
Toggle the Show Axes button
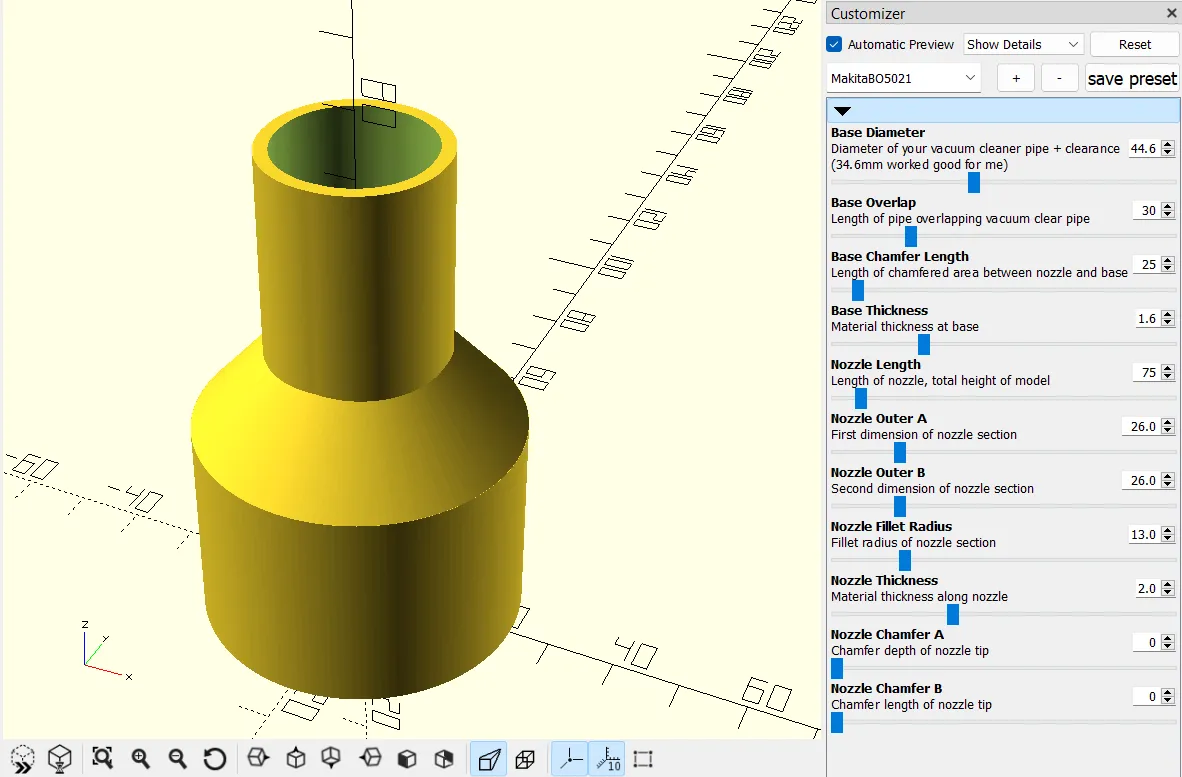tap(570, 759)
